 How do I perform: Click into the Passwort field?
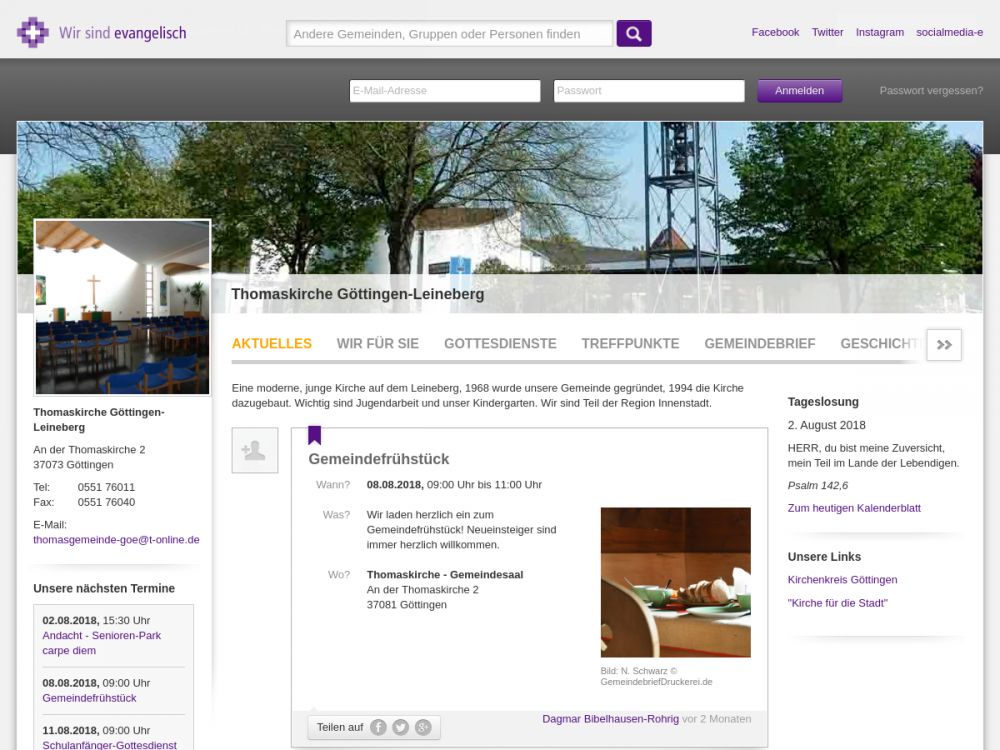click(649, 91)
